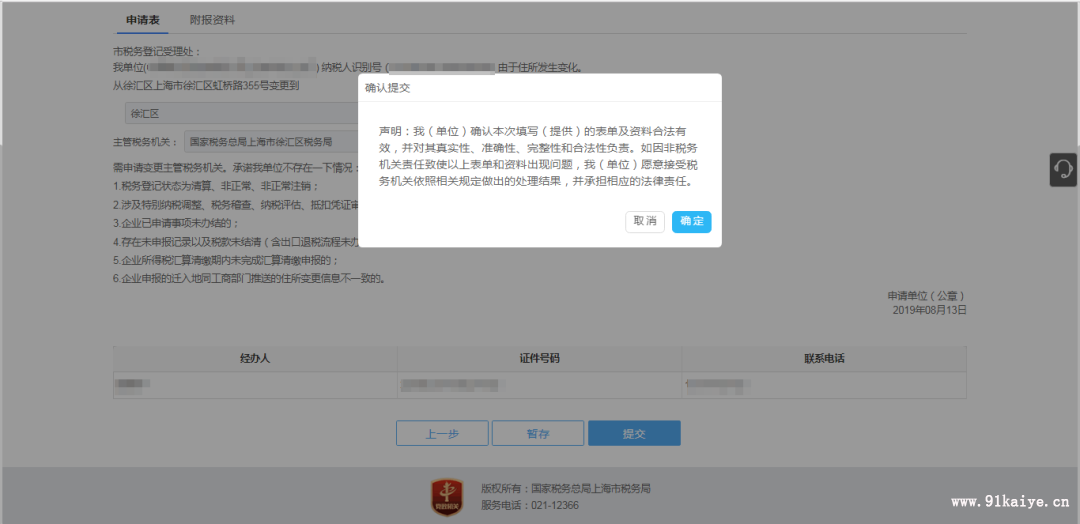
Task: Click the blurred cell under 经办人
Action: [x=132, y=384]
